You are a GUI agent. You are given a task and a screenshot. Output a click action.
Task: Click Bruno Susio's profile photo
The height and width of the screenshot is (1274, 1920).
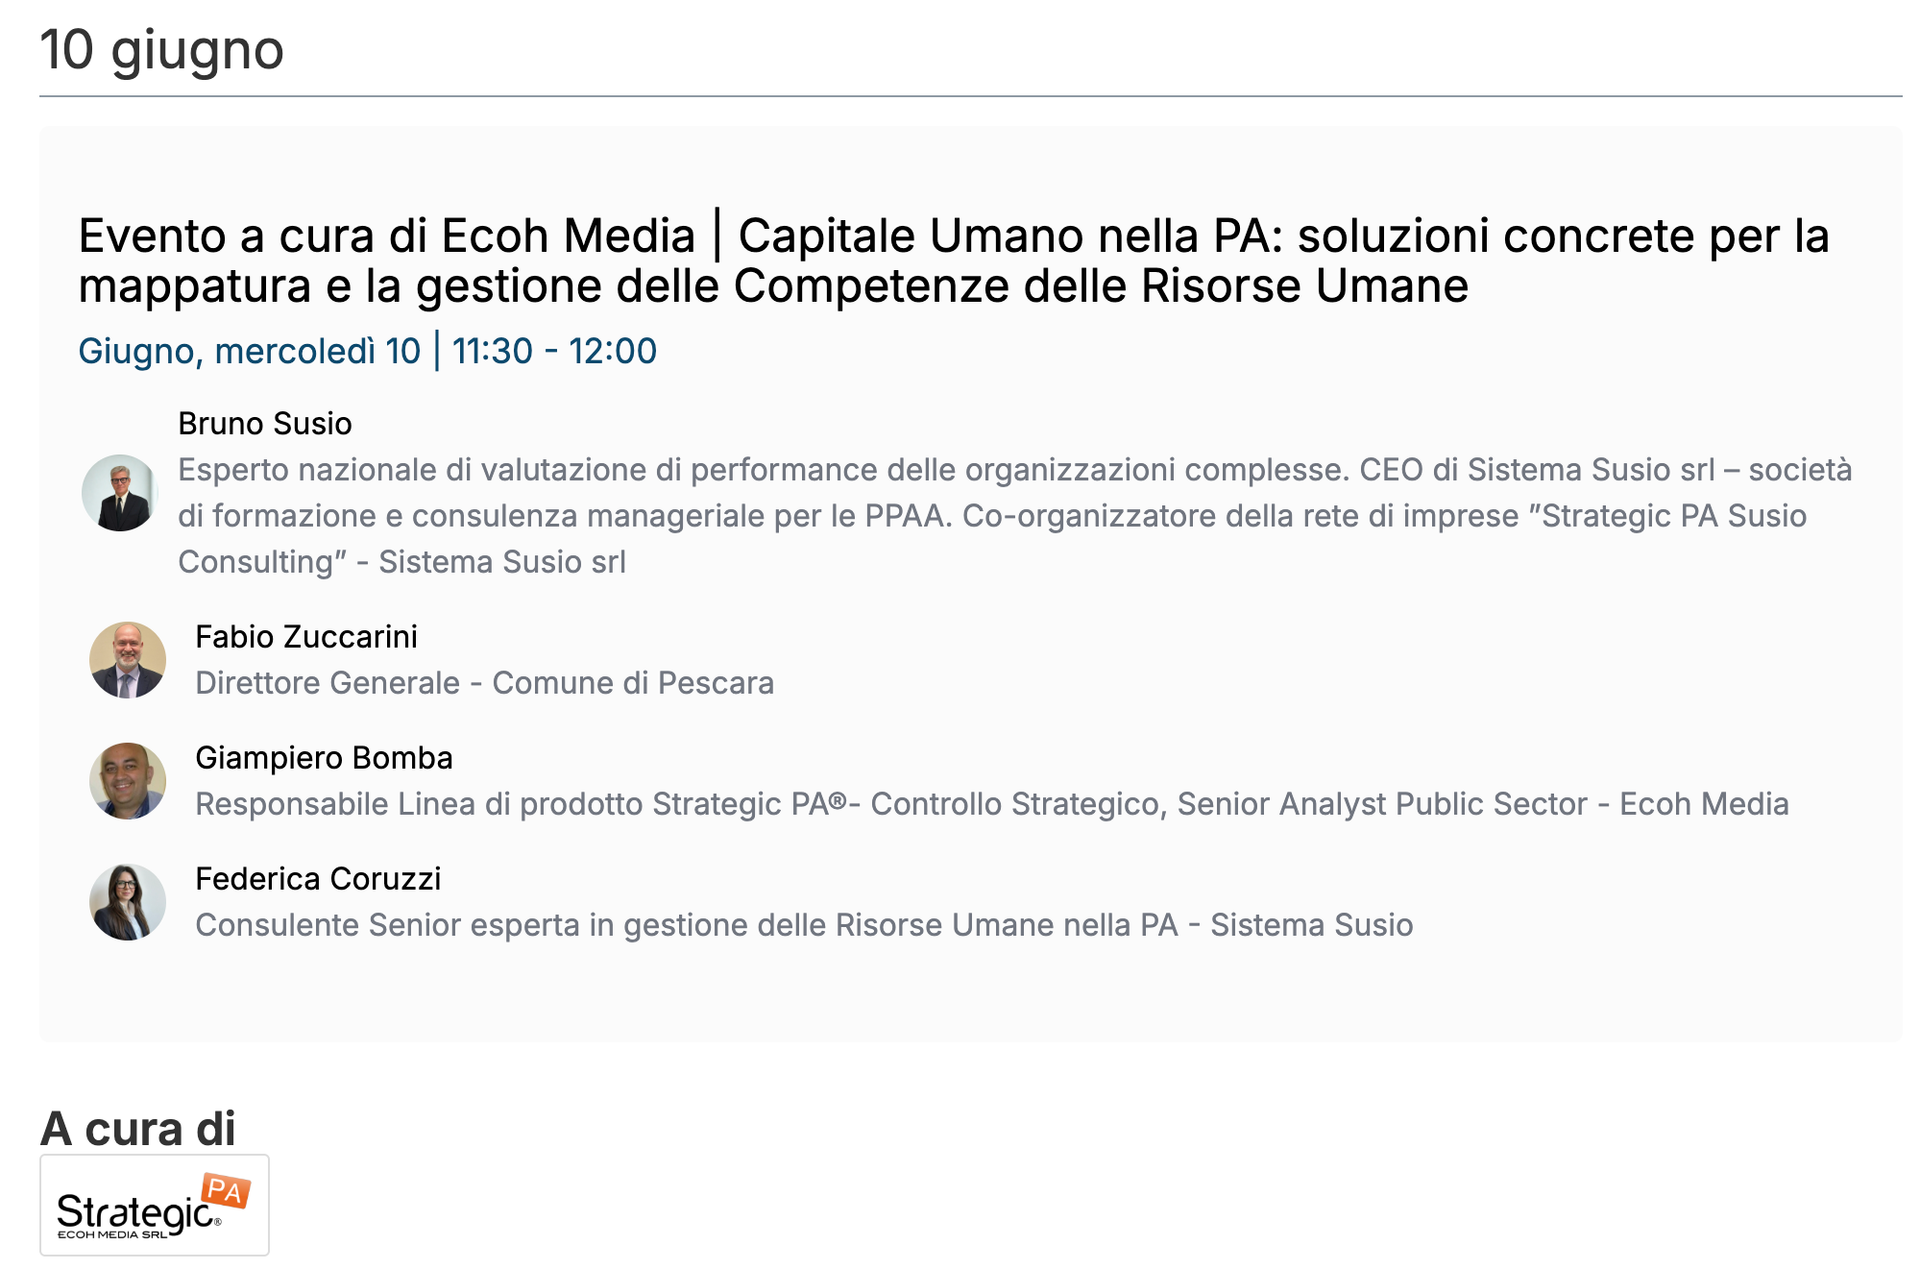point(119,493)
